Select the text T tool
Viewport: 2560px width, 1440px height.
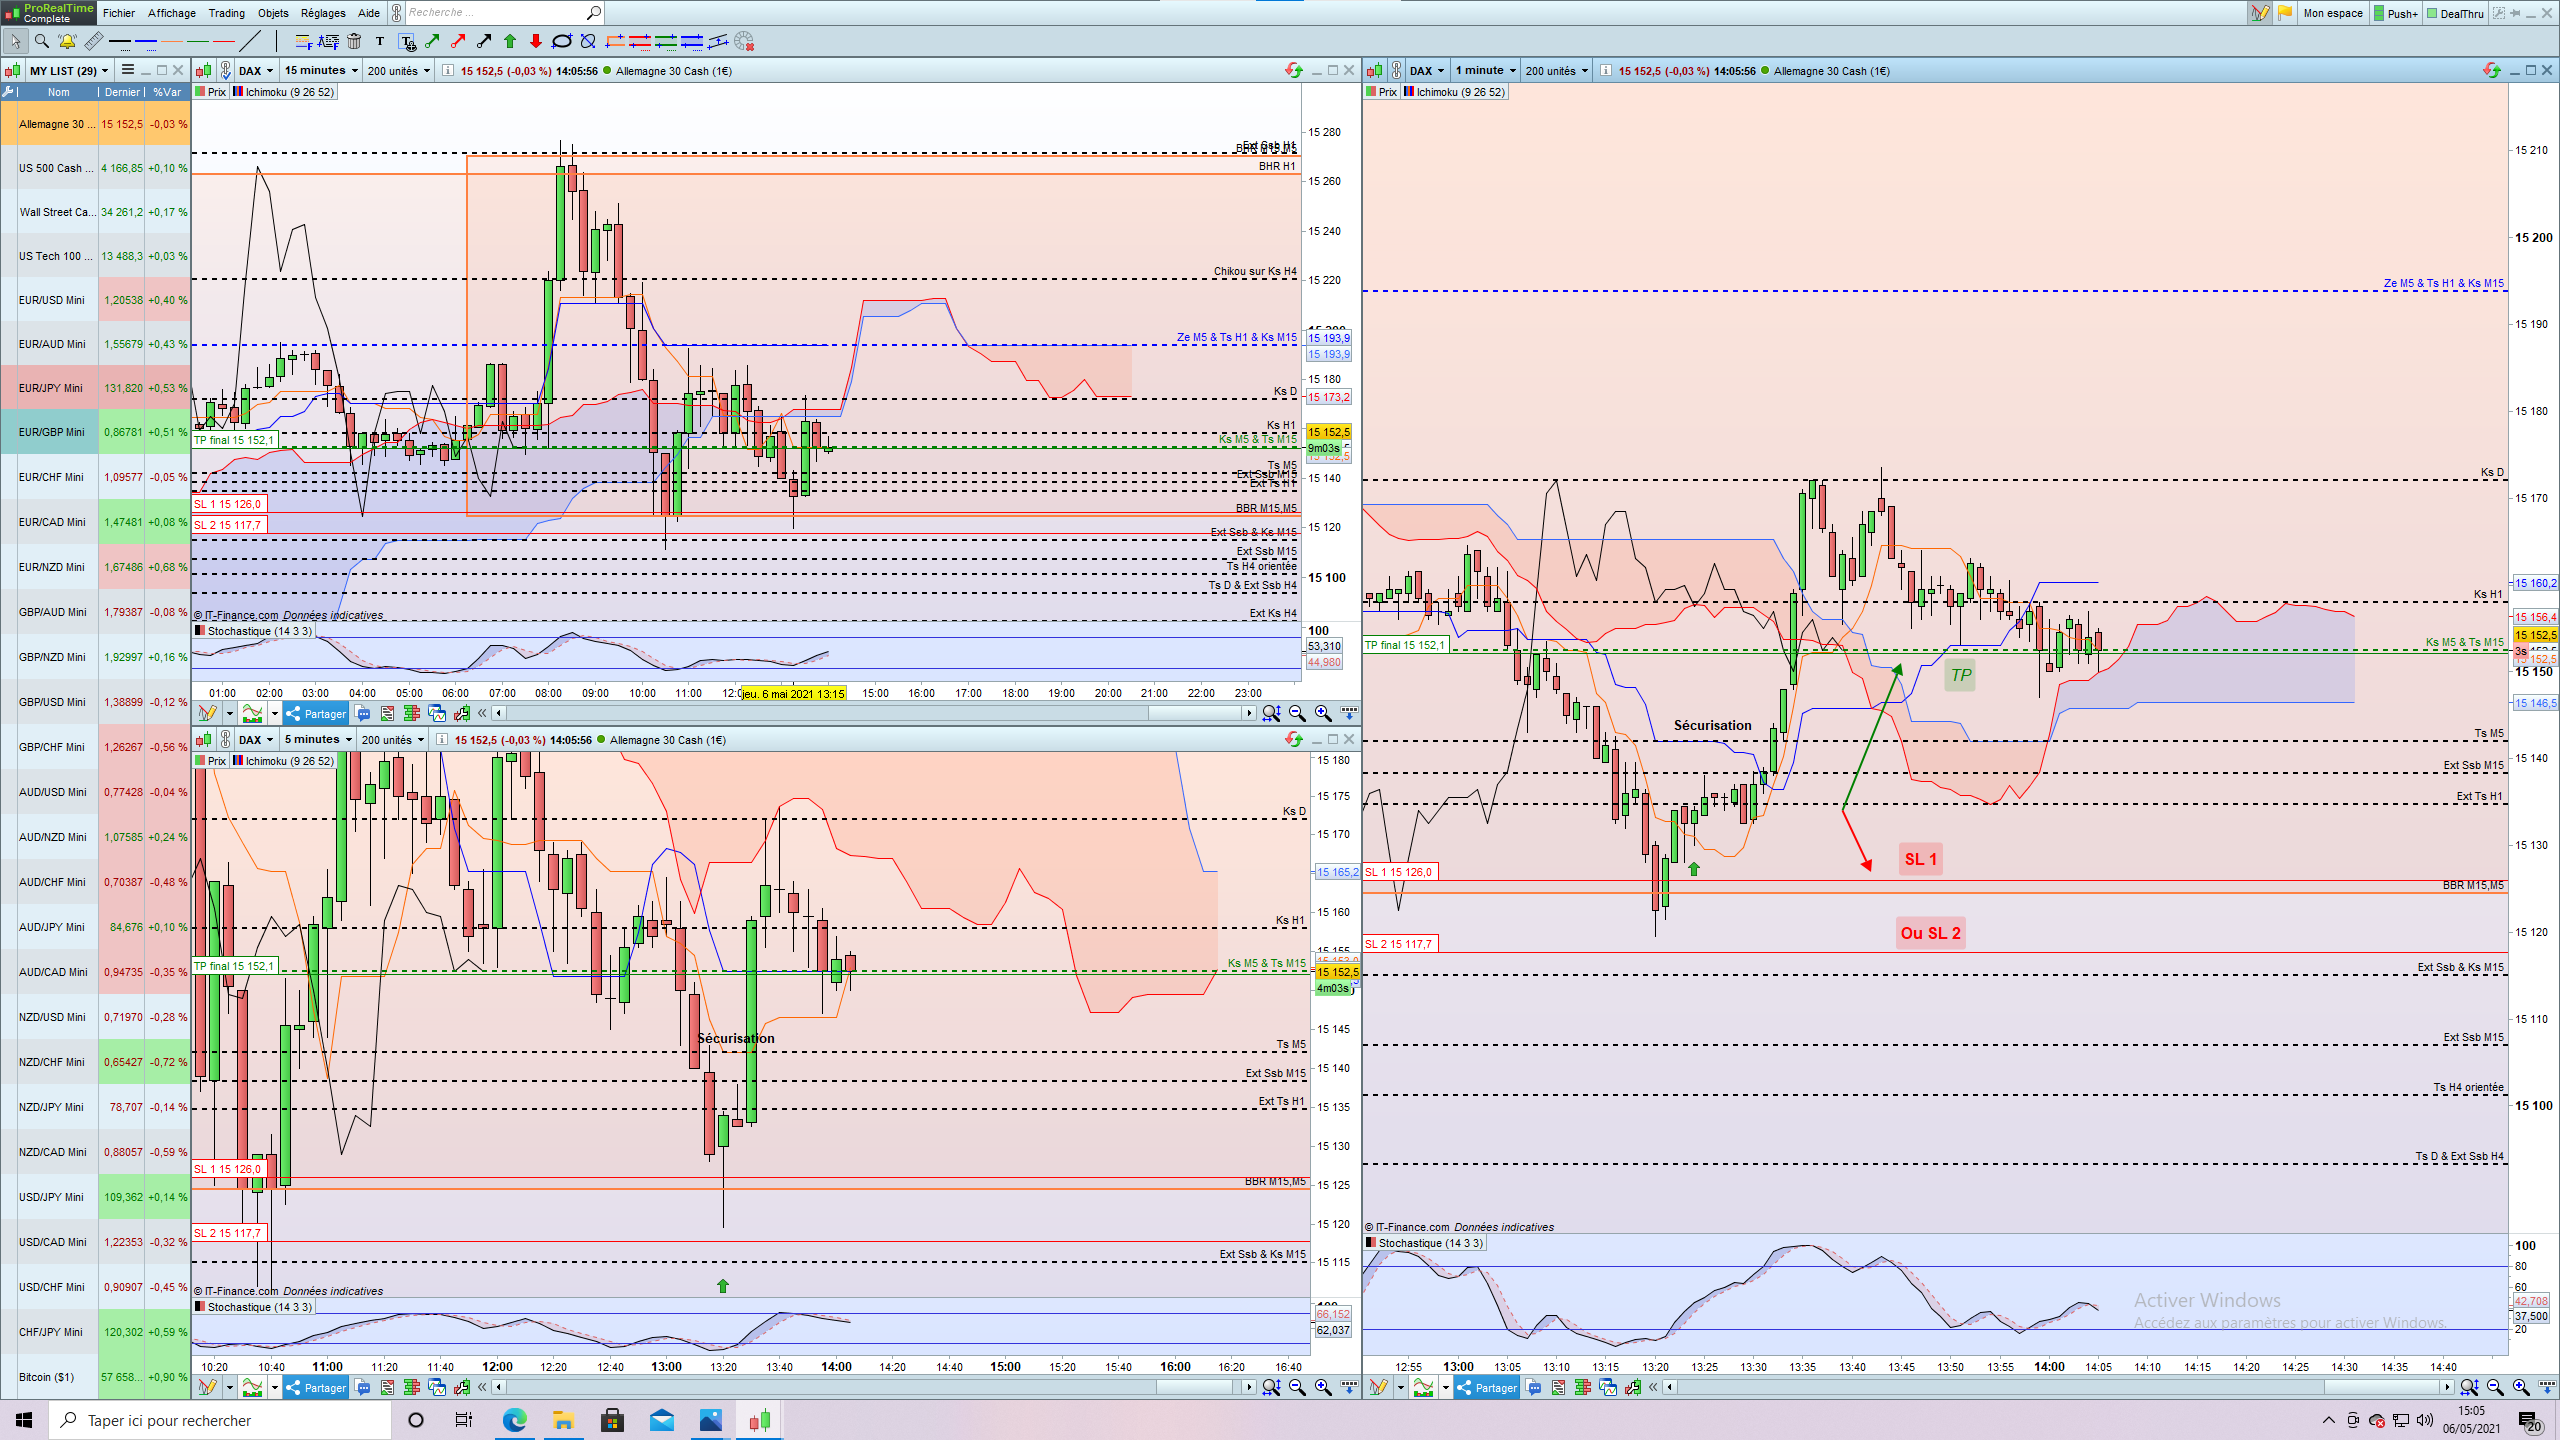(x=380, y=41)
